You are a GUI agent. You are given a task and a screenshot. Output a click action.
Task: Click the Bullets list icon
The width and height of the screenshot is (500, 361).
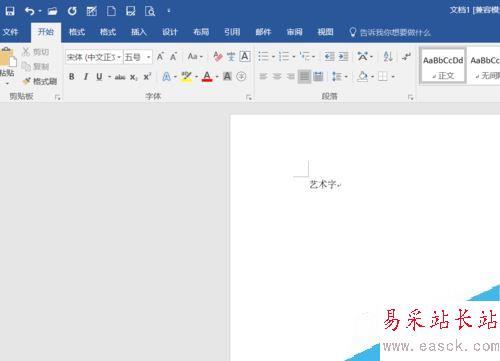click(x=263, y=56)
